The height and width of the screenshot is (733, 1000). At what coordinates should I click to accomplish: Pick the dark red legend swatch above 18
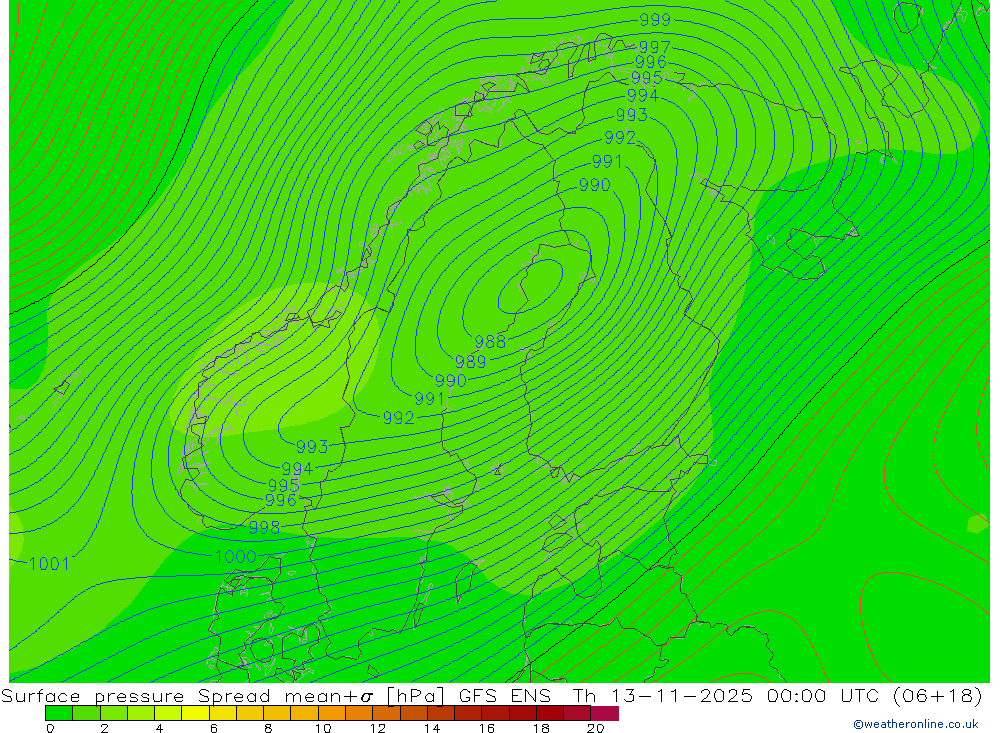[550, 713]
